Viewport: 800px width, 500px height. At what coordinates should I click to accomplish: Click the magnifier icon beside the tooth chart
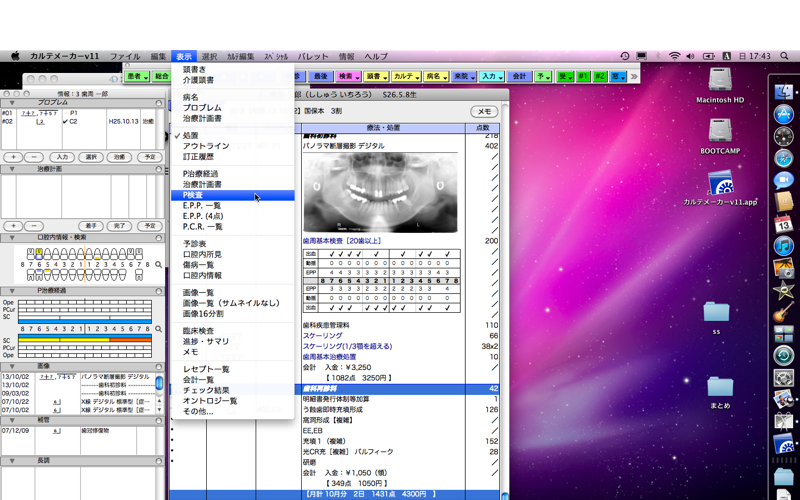(158, 265)
